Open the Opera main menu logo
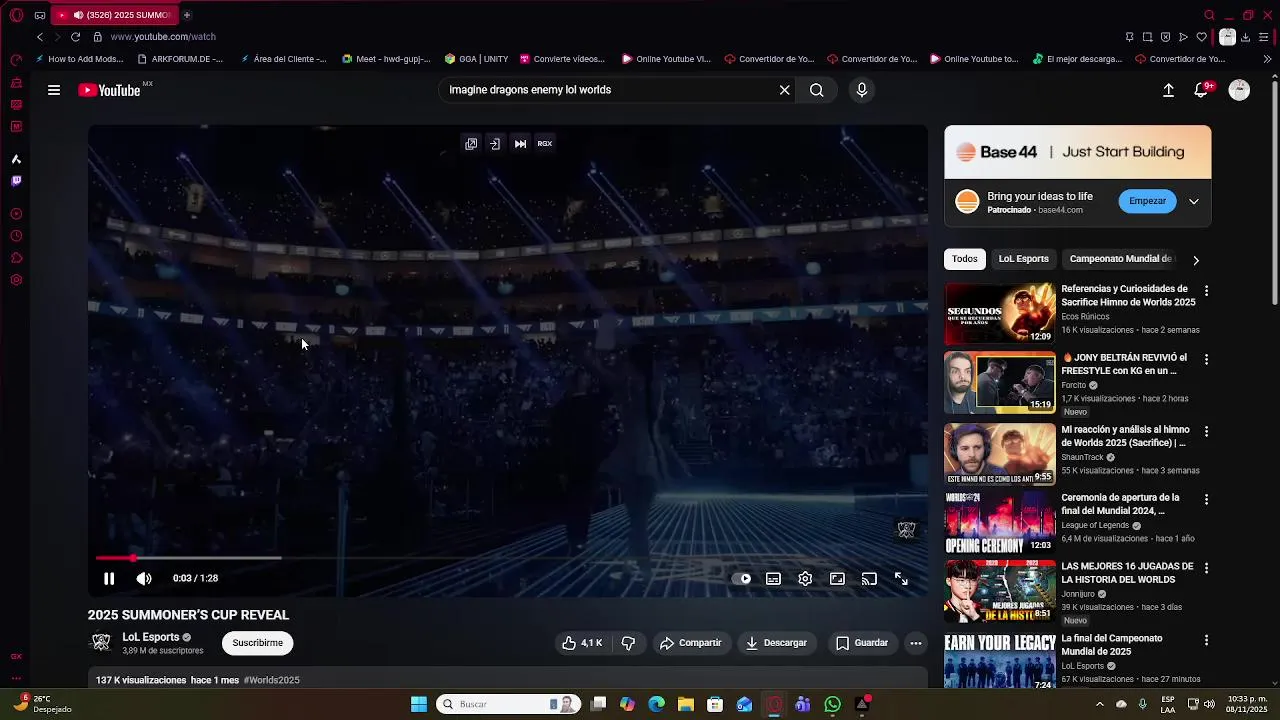The height and width of the screenshot is (720, 1280). [16, 15]
